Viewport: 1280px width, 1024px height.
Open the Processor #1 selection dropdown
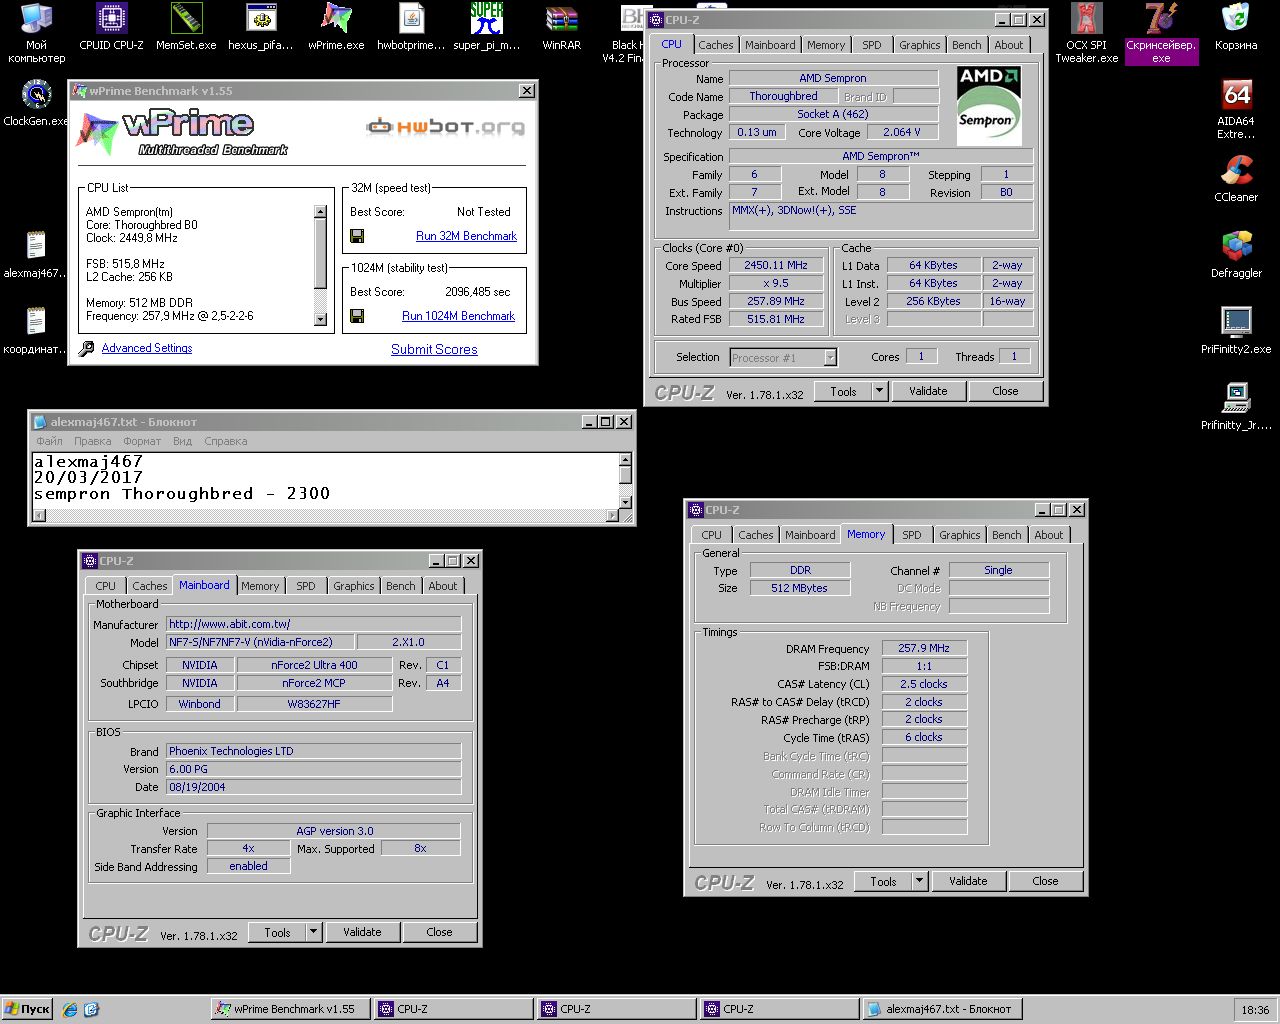click(830, 357)
